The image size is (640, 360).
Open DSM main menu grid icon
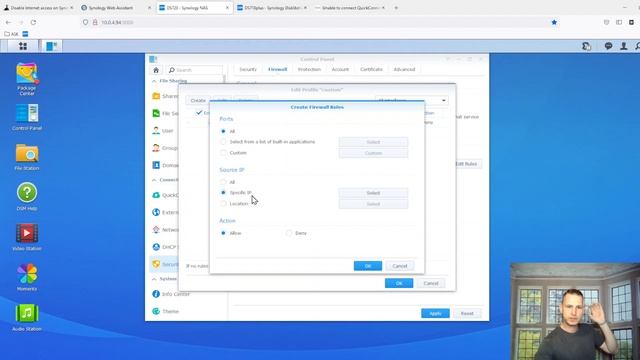(23, 46)
